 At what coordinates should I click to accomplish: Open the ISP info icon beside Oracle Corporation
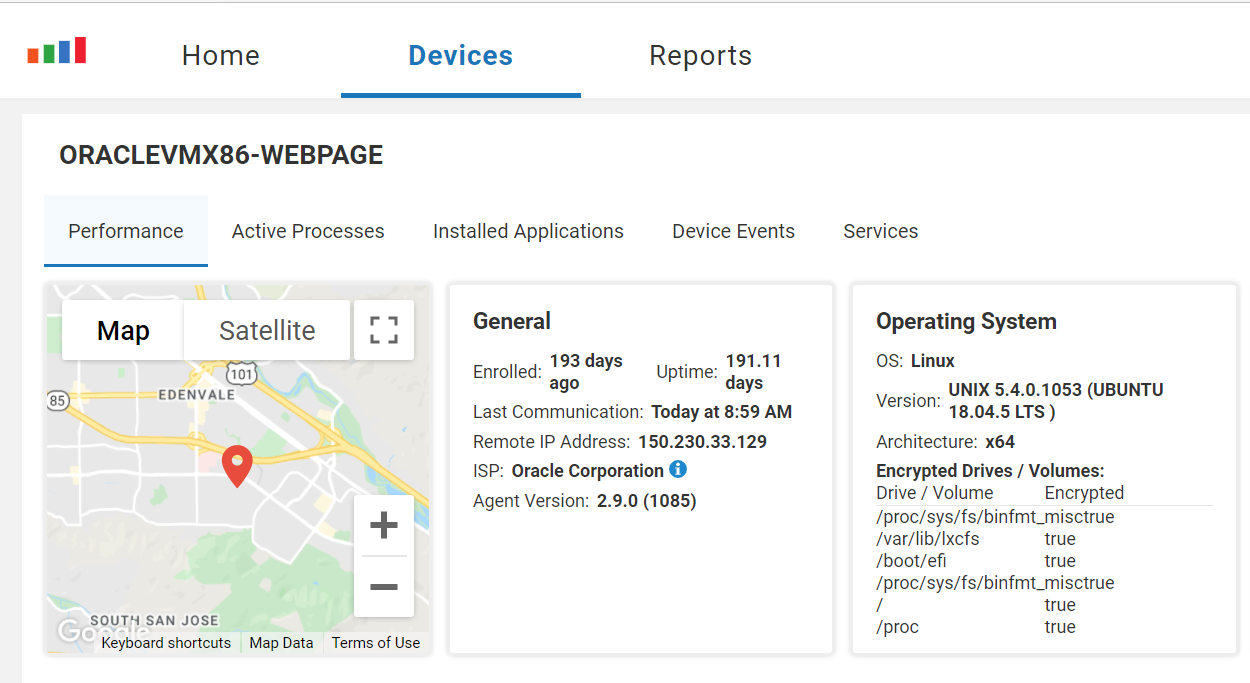(678, 469)
